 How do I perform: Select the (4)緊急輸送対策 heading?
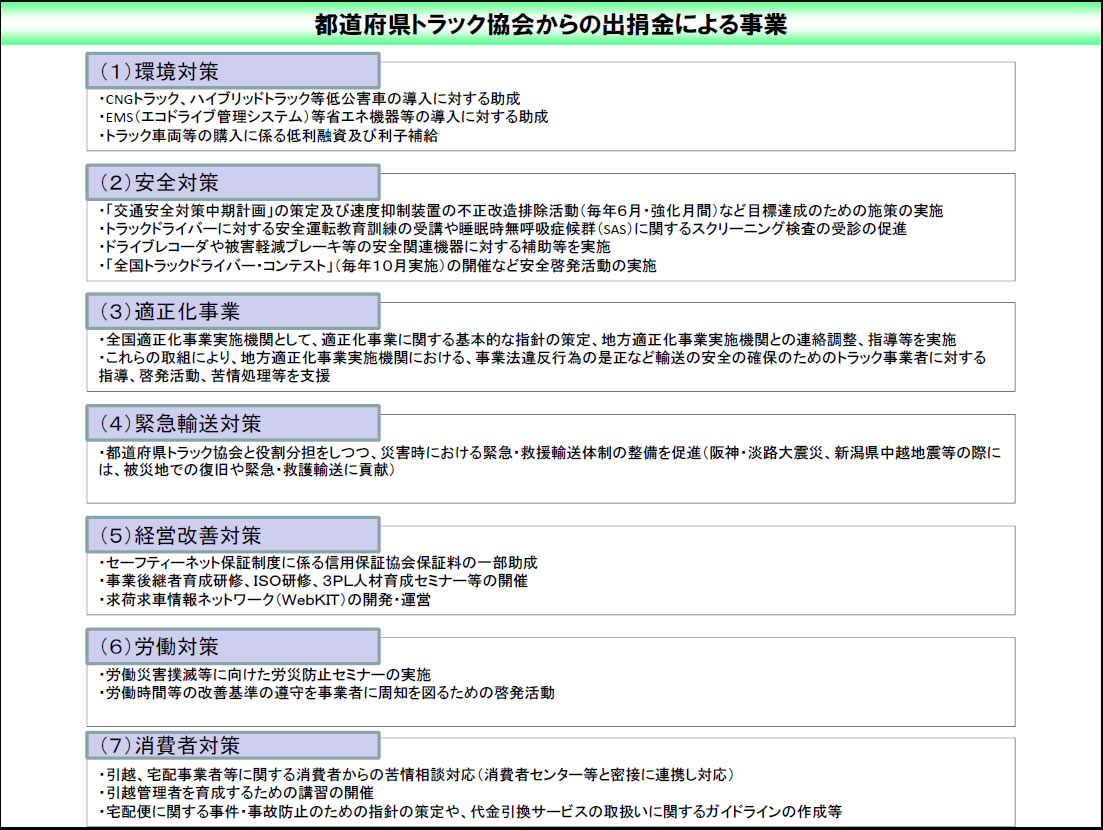point(233,423)
